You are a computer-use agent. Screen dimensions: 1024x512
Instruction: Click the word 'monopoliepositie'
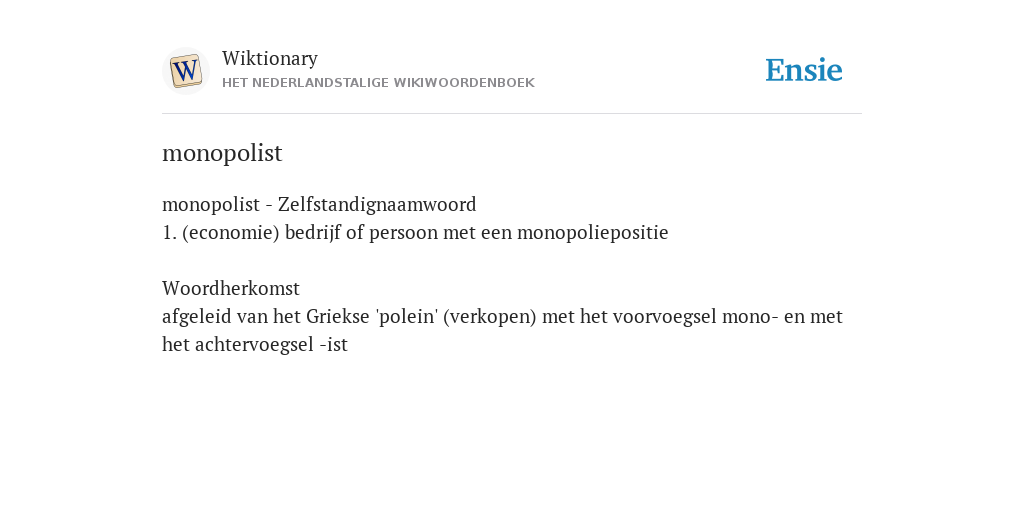coord(593,233)
